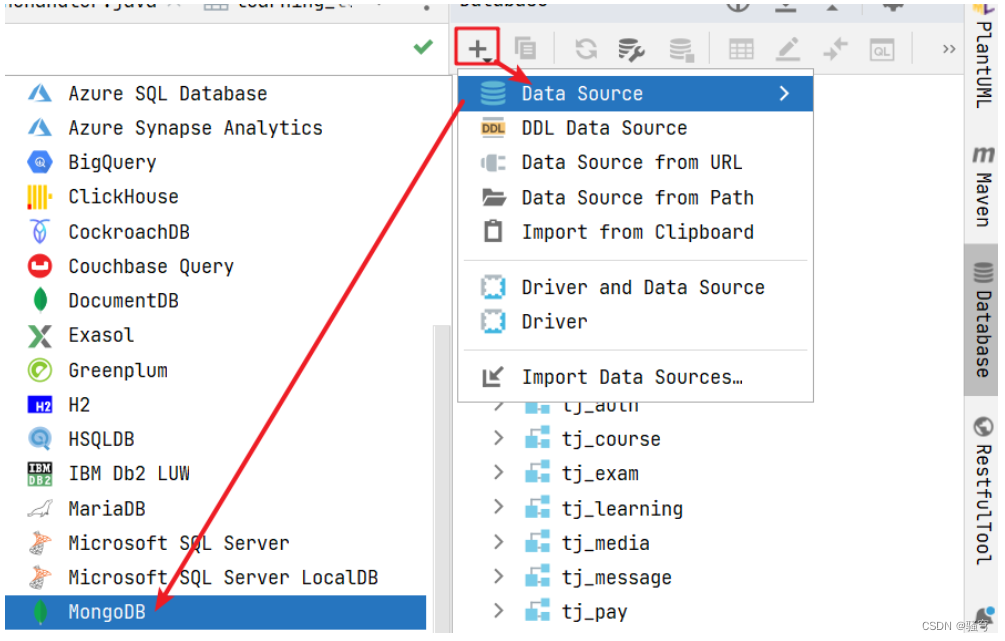
Task: Show more toolbar items chevron
Action: (x=949, y=49)
